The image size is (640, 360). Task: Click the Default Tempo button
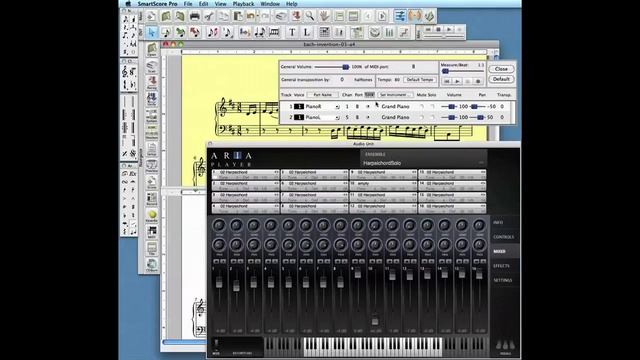420,80
